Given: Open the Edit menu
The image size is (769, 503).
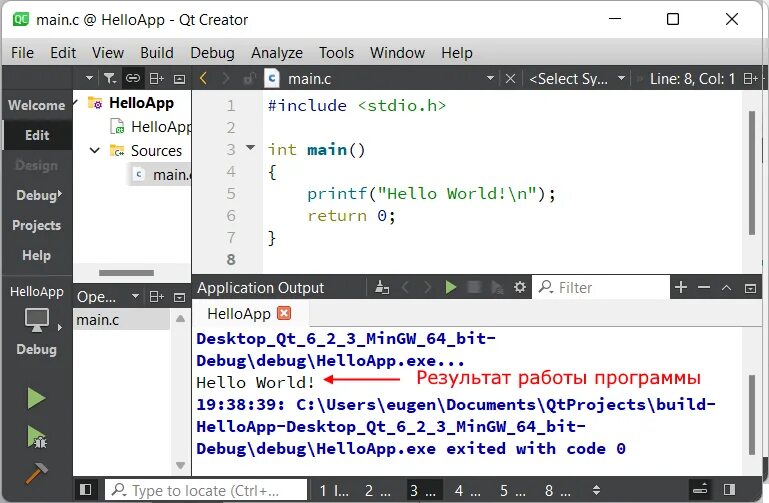Looking at the screenshot, I should click(x=63, y=52).
